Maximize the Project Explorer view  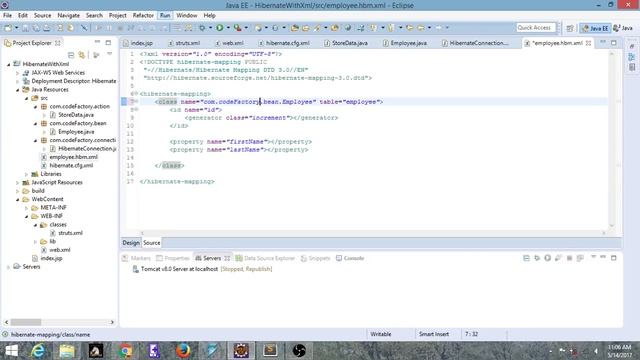tap(108, 42)
